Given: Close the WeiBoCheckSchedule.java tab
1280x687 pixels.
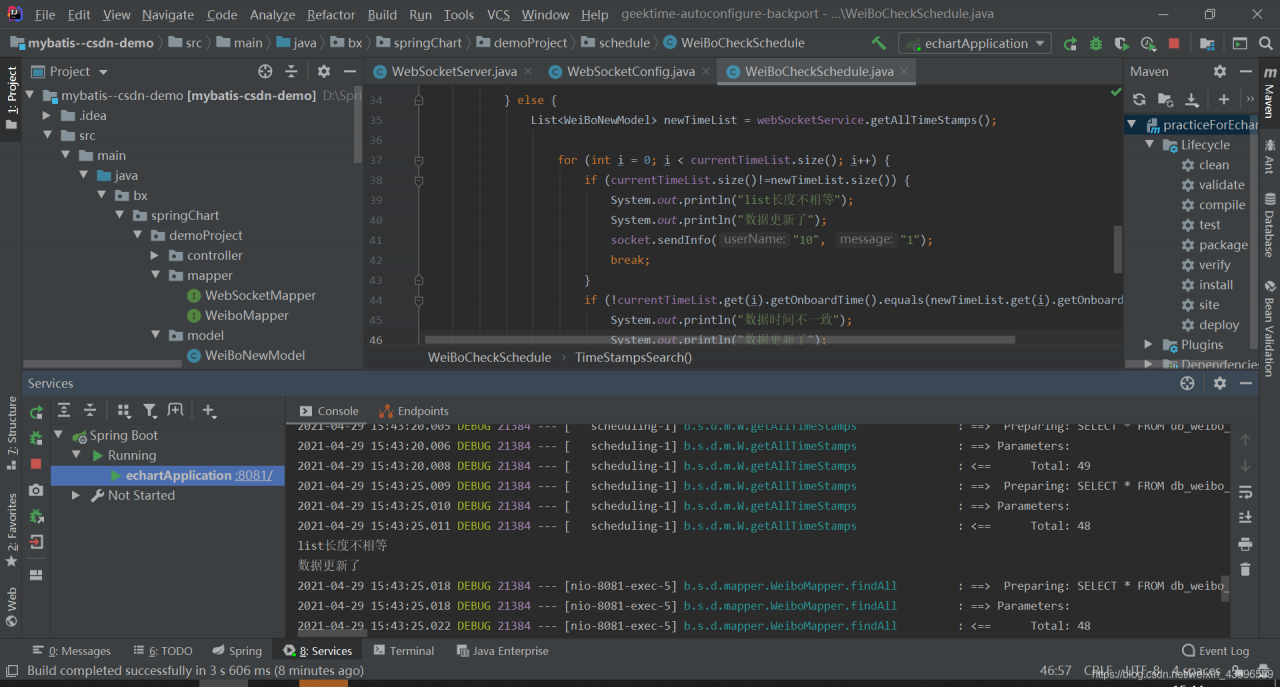Looking at the screenshot, I should pyautogui.click(x=906, y=72).
